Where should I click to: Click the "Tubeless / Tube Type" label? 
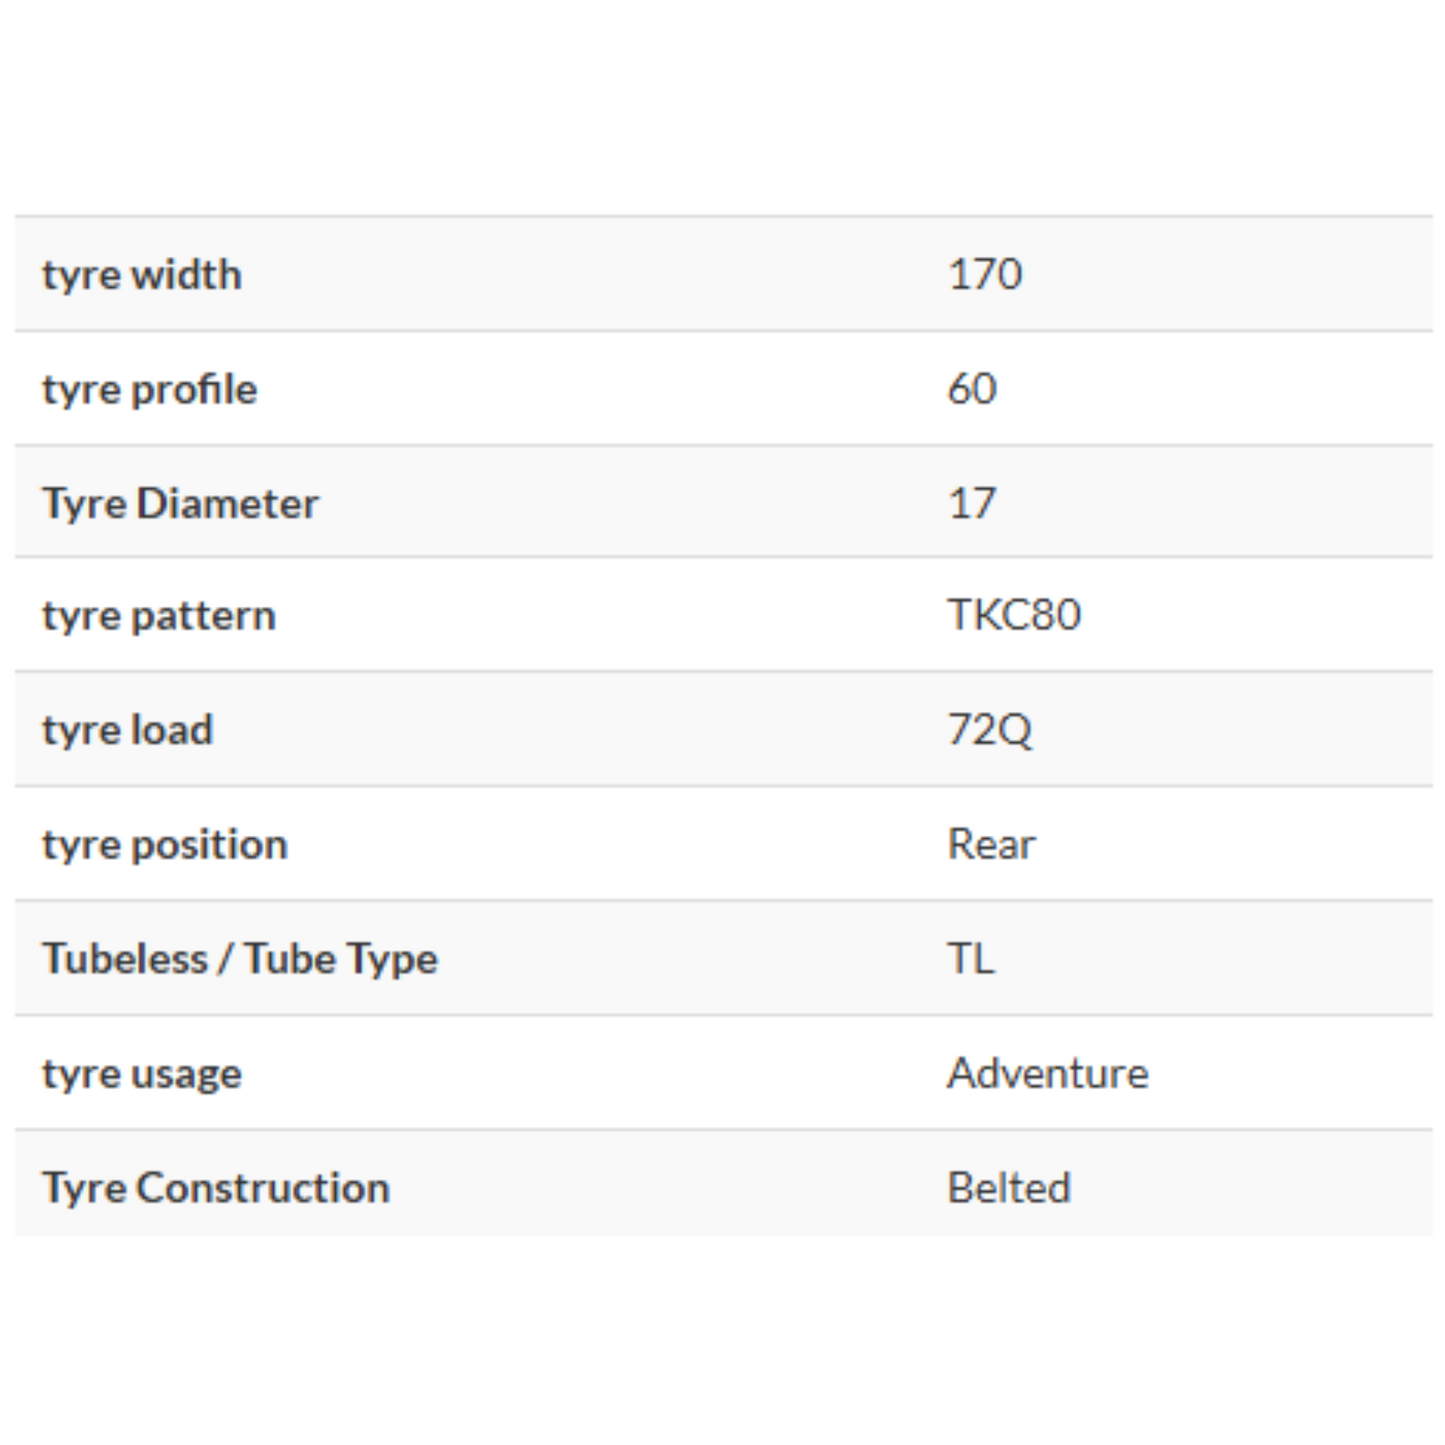tap(240, 959)
